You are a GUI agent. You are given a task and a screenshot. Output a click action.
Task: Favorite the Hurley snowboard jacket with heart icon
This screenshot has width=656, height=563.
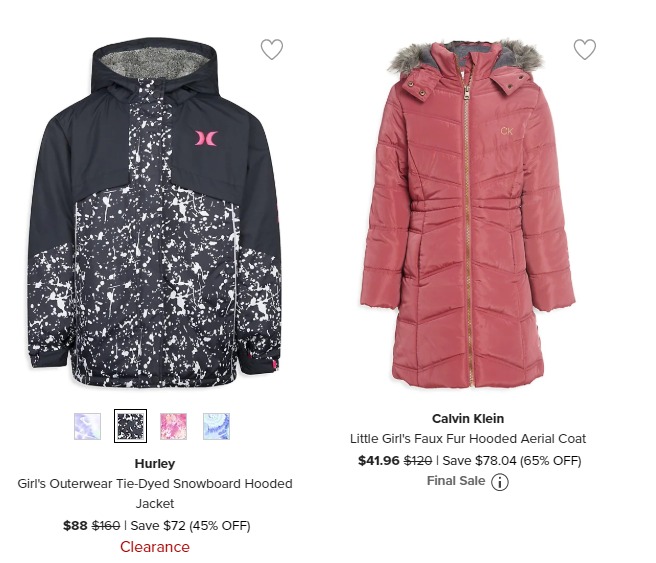pos(272,49)
